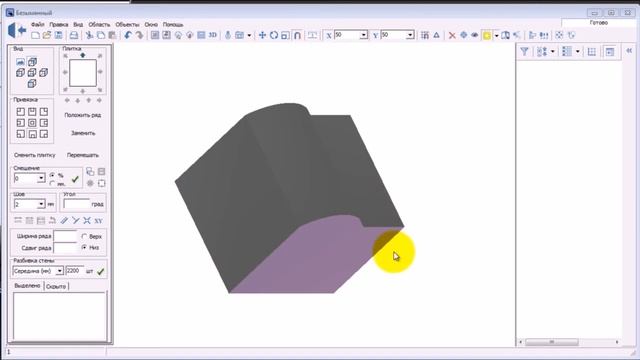Viewport: 640px width, 360px height.
Task: Click the move cross-arrows tool icon
Action: (262, 36)
